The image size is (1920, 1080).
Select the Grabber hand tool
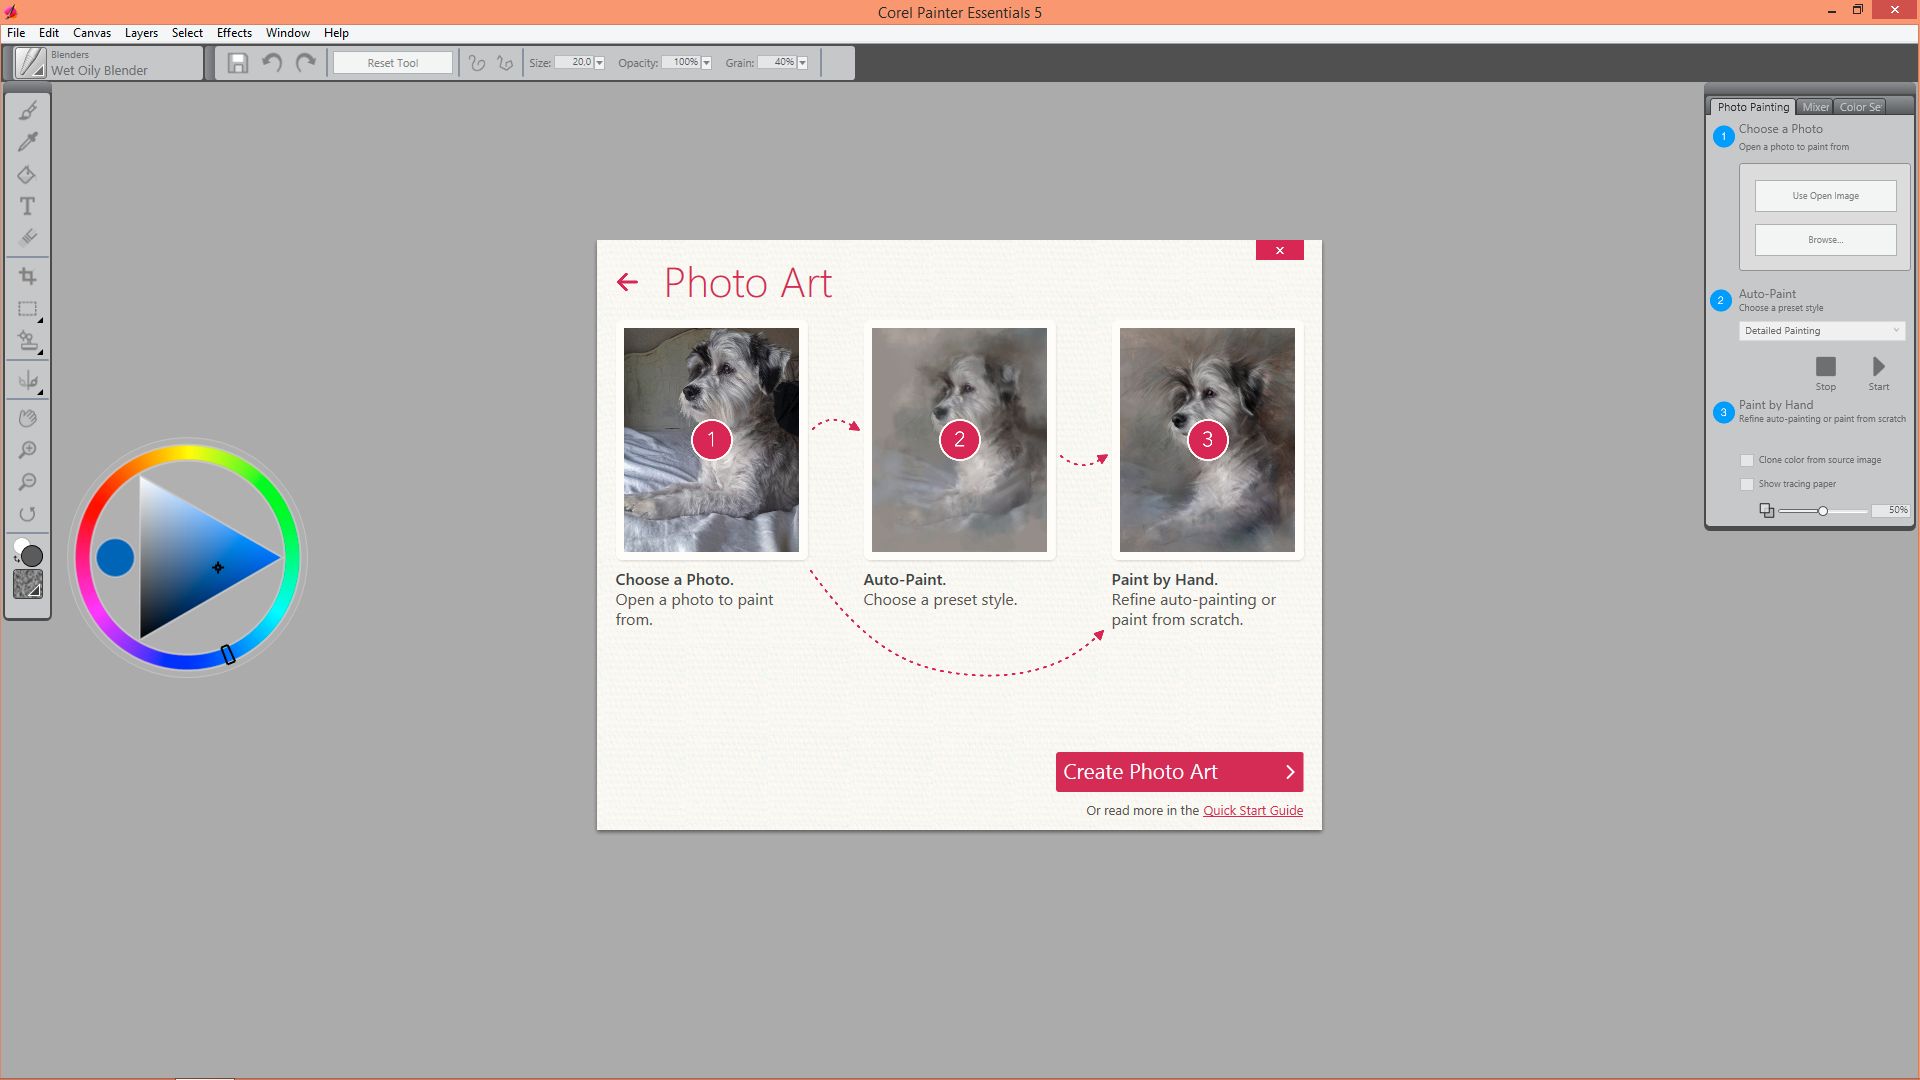28,418
